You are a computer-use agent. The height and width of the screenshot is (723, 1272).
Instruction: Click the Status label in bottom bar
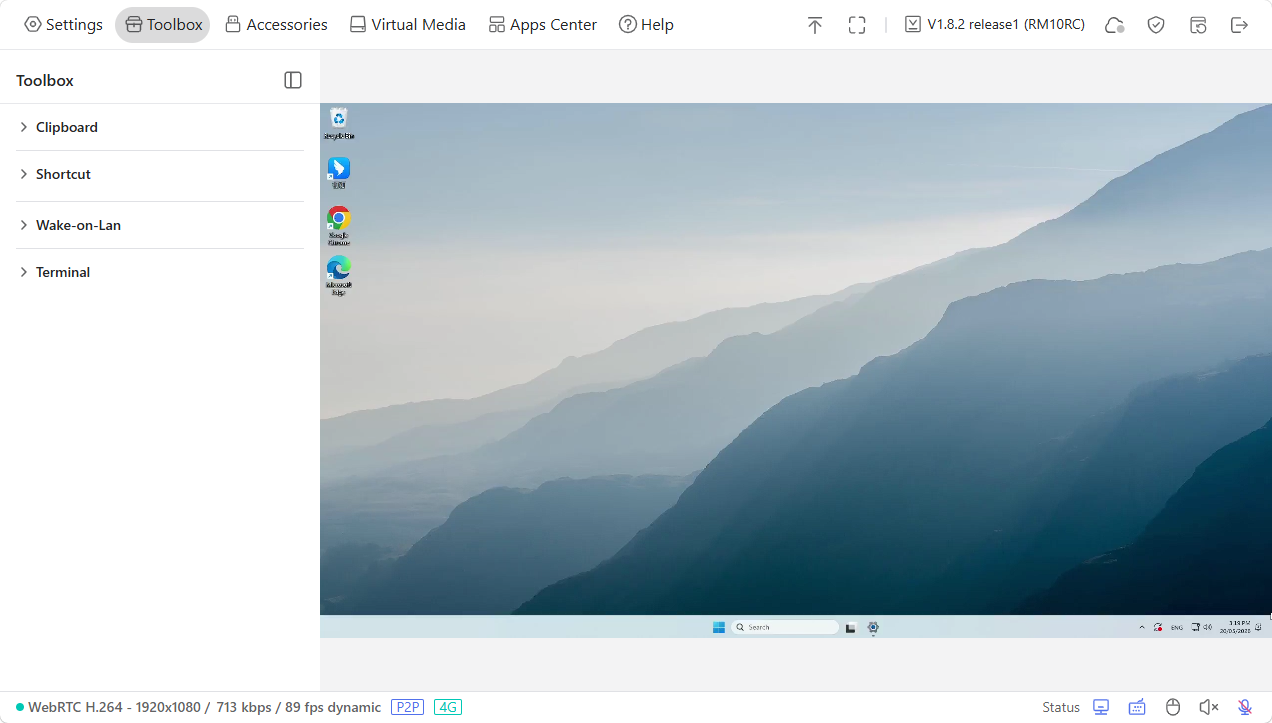click(x=1061, y=707)
